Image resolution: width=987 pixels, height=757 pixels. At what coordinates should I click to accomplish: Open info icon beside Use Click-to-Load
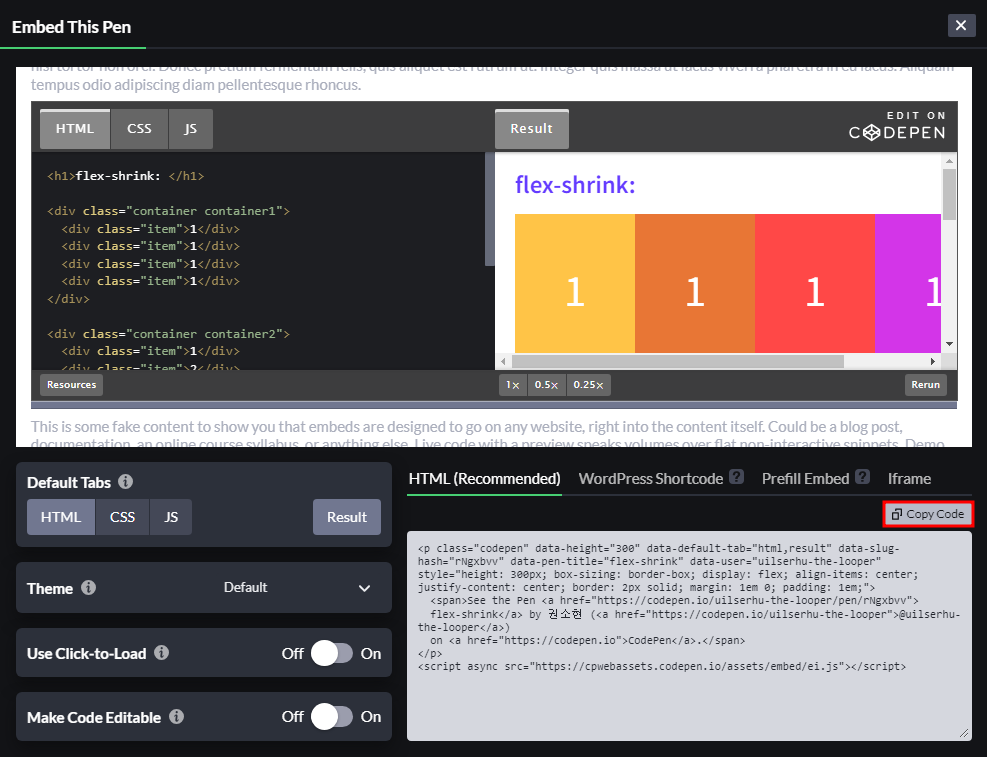click(x=161, y=653)
